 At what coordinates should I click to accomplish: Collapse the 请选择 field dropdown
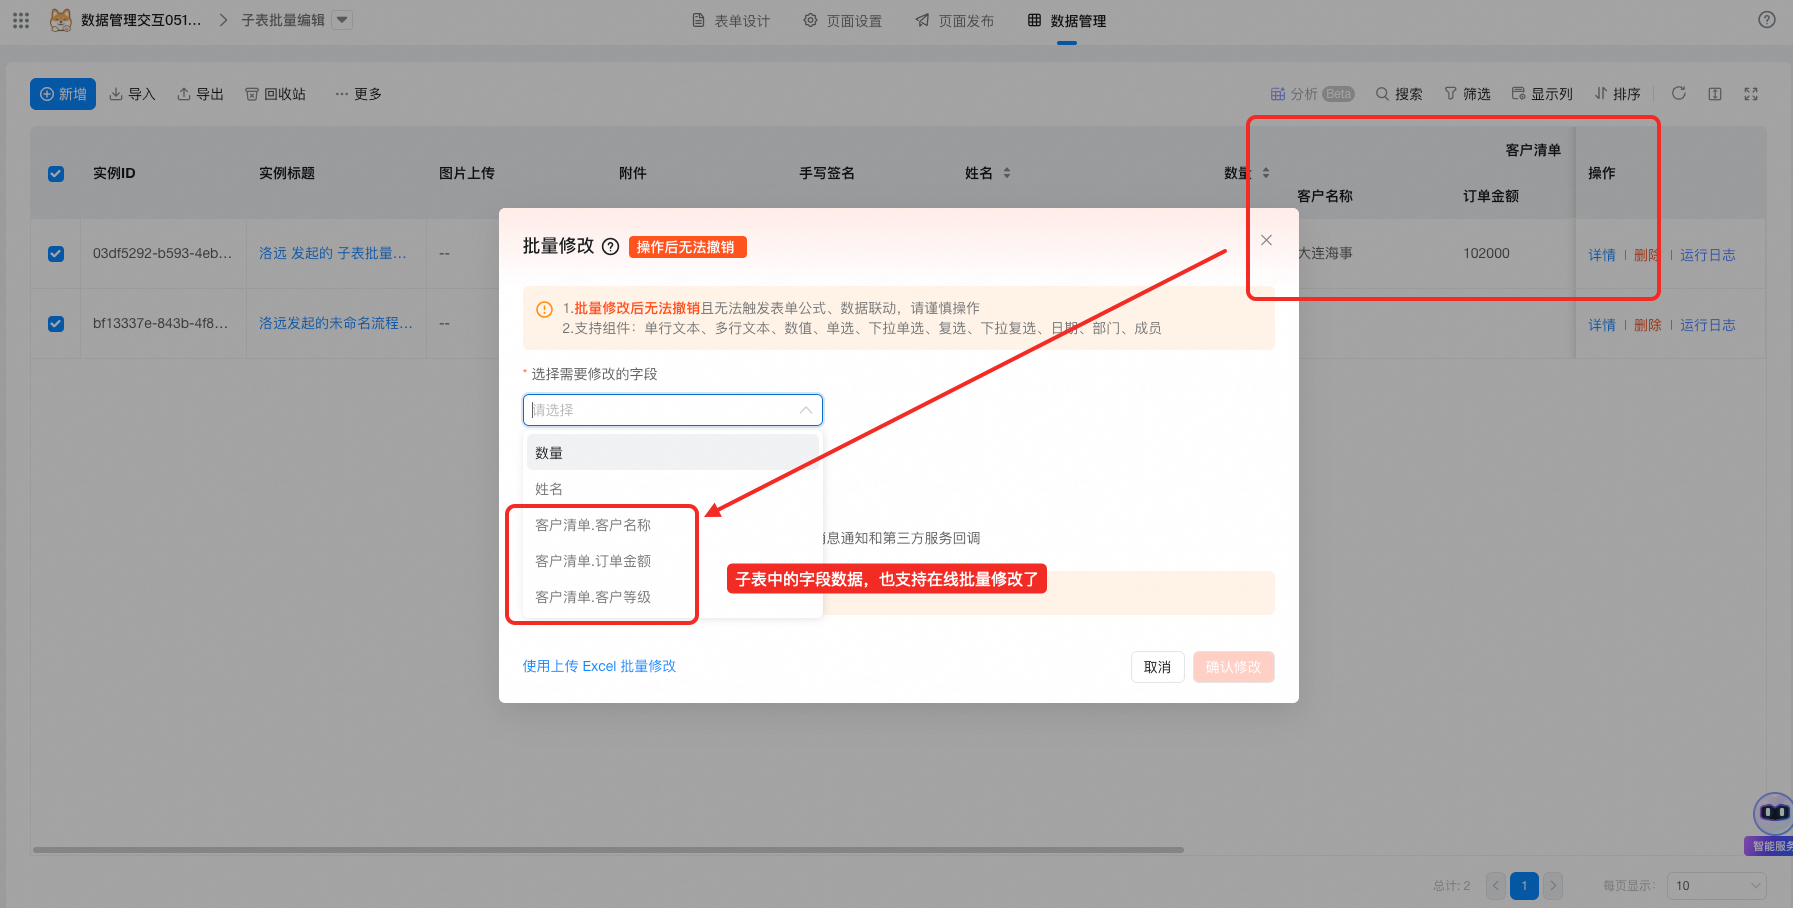coord(805,410)
